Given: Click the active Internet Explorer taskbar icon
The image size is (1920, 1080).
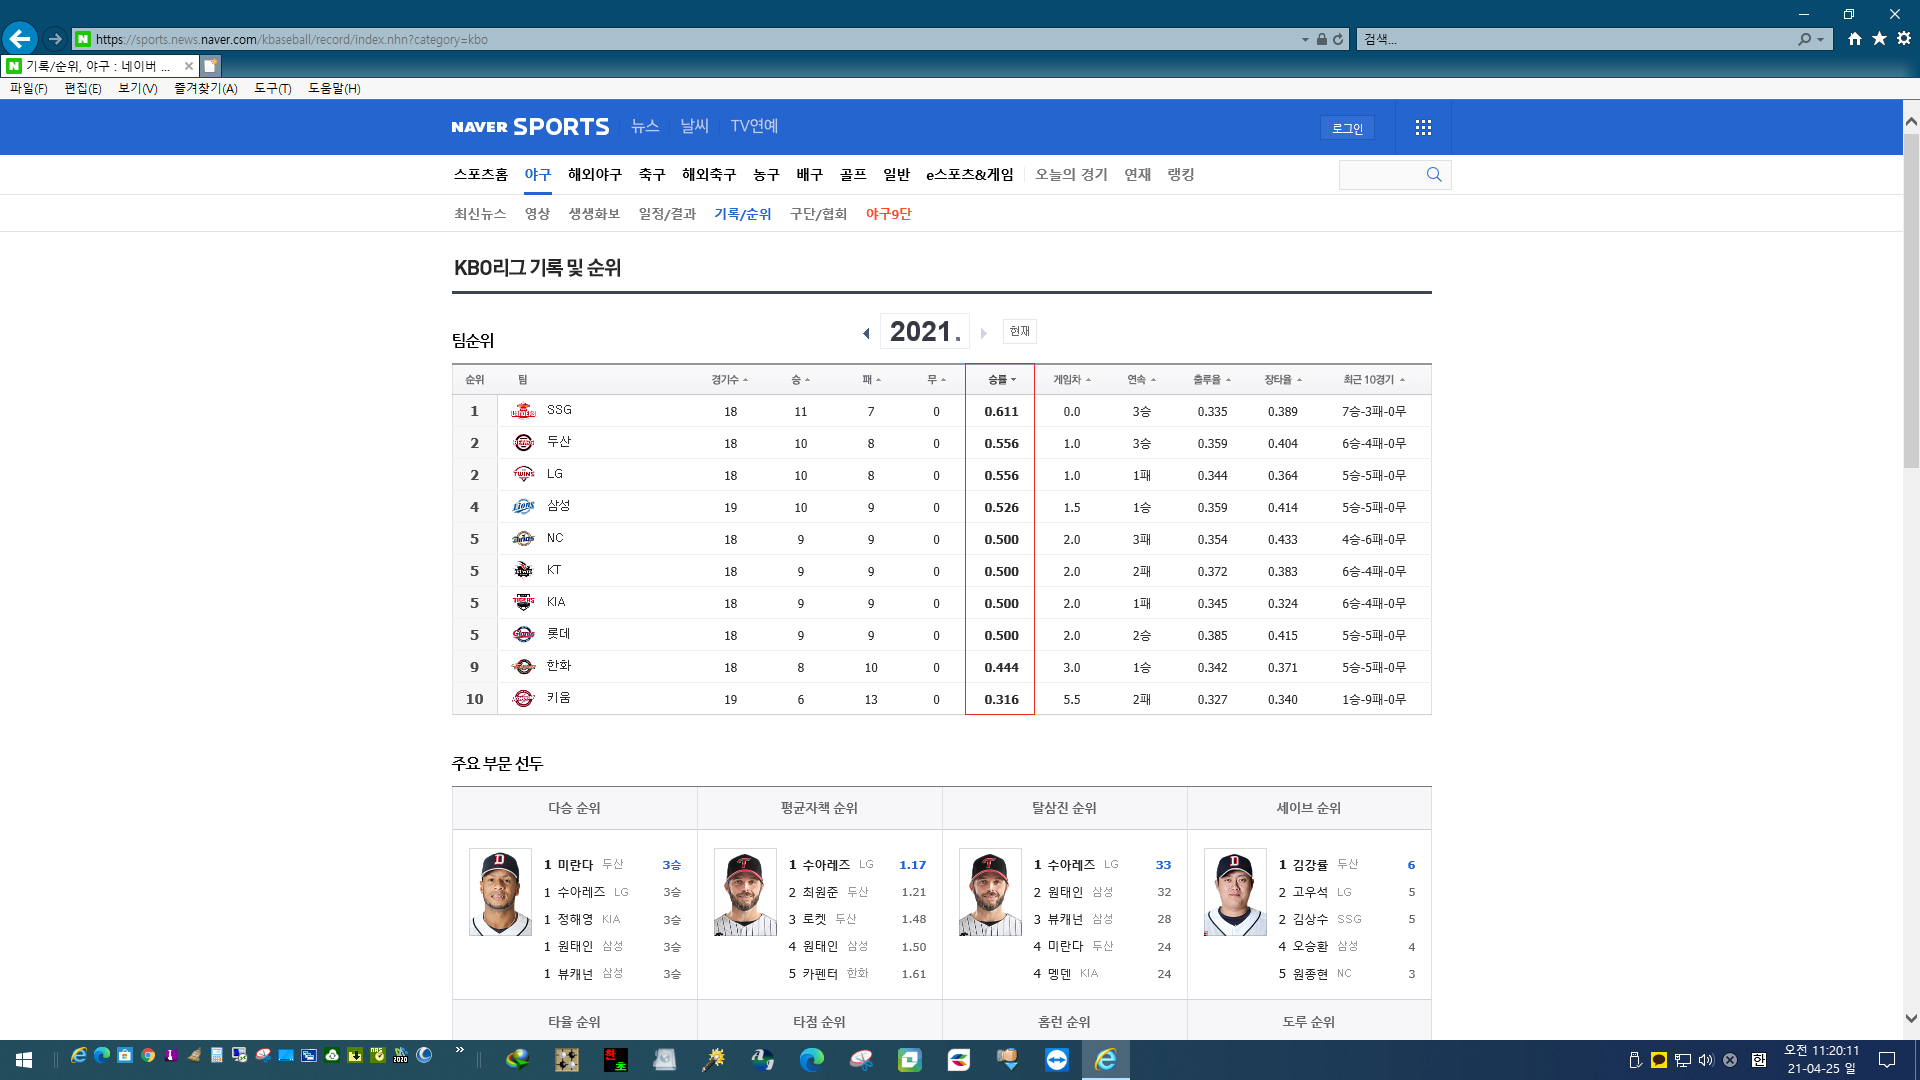Looking at the screenshot, I should tap(1106, 1059).
